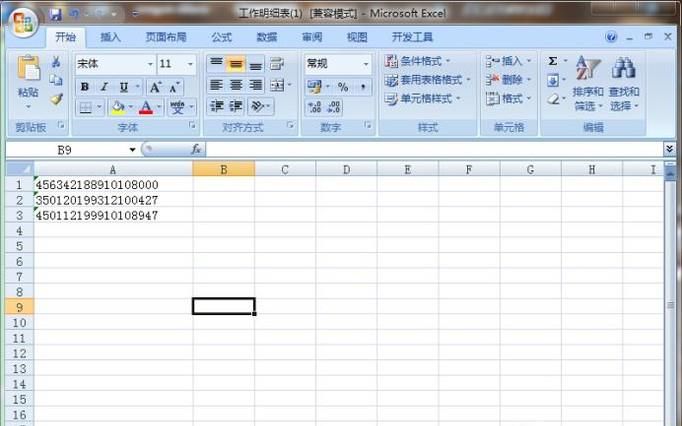
Task: Click the Select All corner button
Action: tap(20, 169)
